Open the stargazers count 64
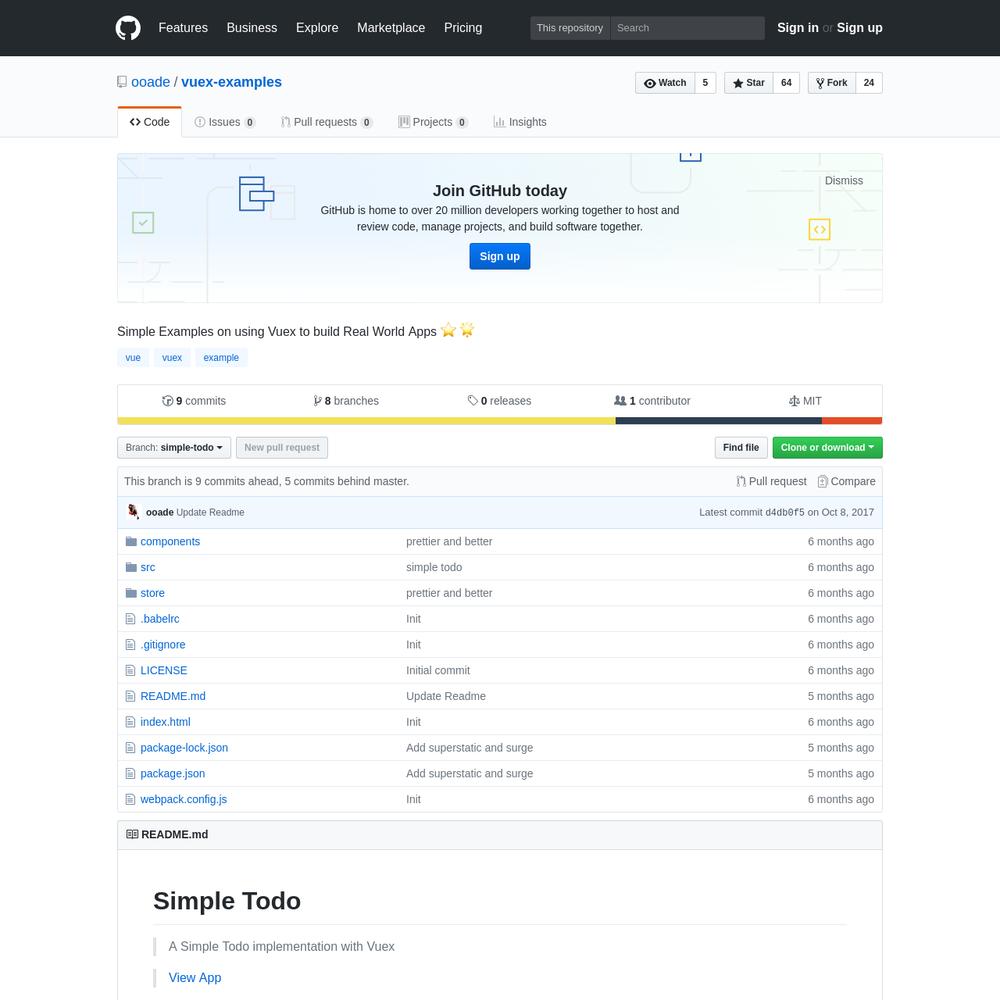1000x1000 pixels. (786, 83)
